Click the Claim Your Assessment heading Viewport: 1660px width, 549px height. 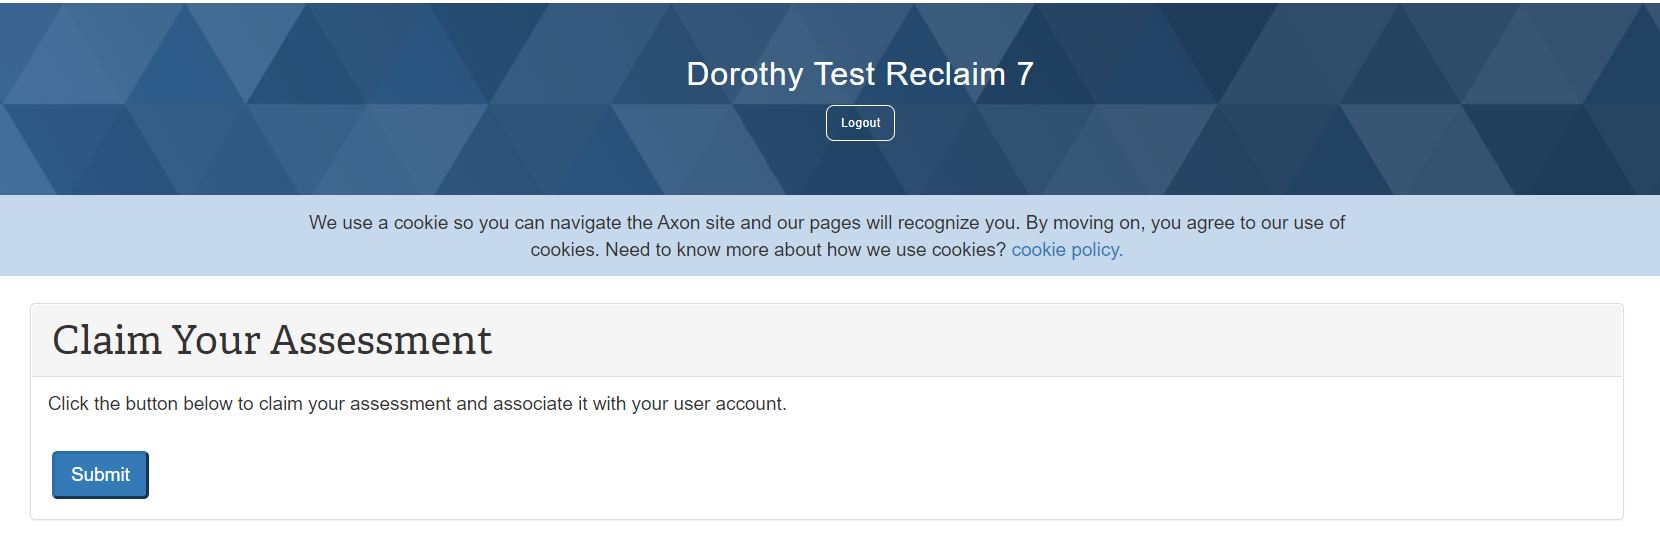coord(272,340)
